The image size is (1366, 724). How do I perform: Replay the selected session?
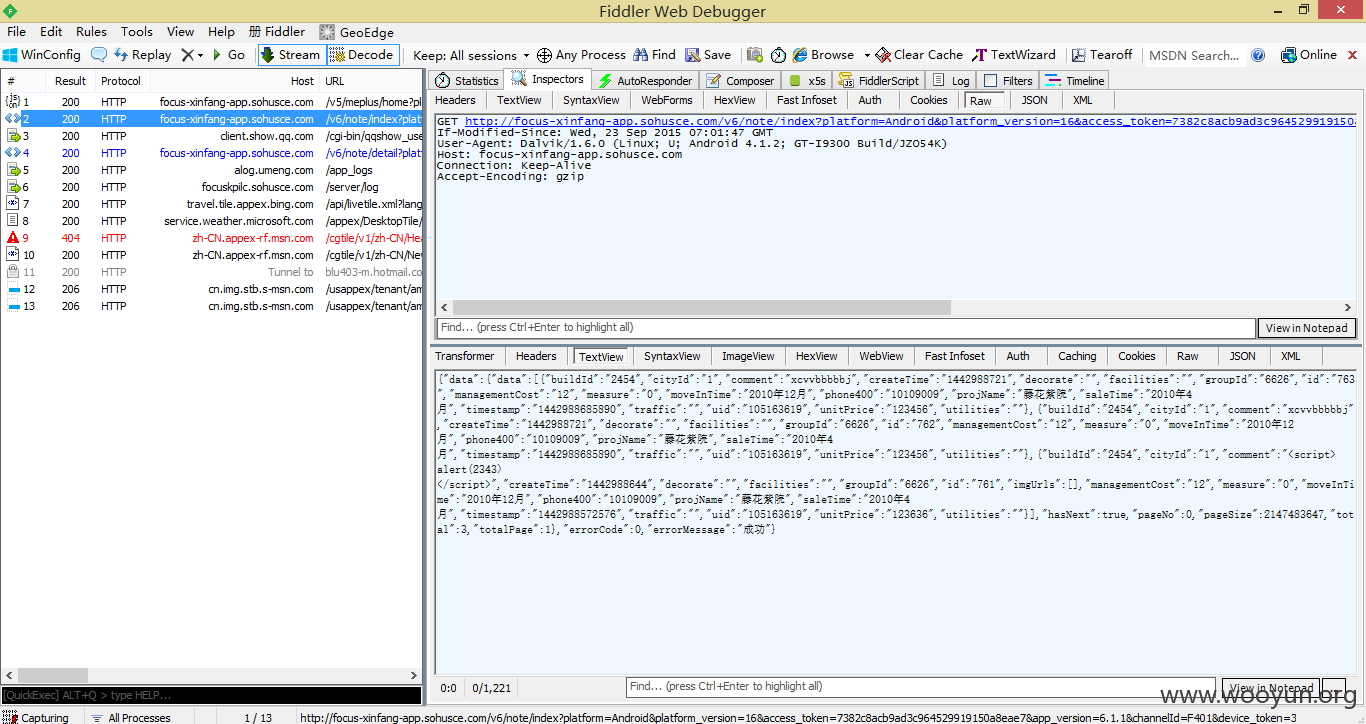pos(142,55)
